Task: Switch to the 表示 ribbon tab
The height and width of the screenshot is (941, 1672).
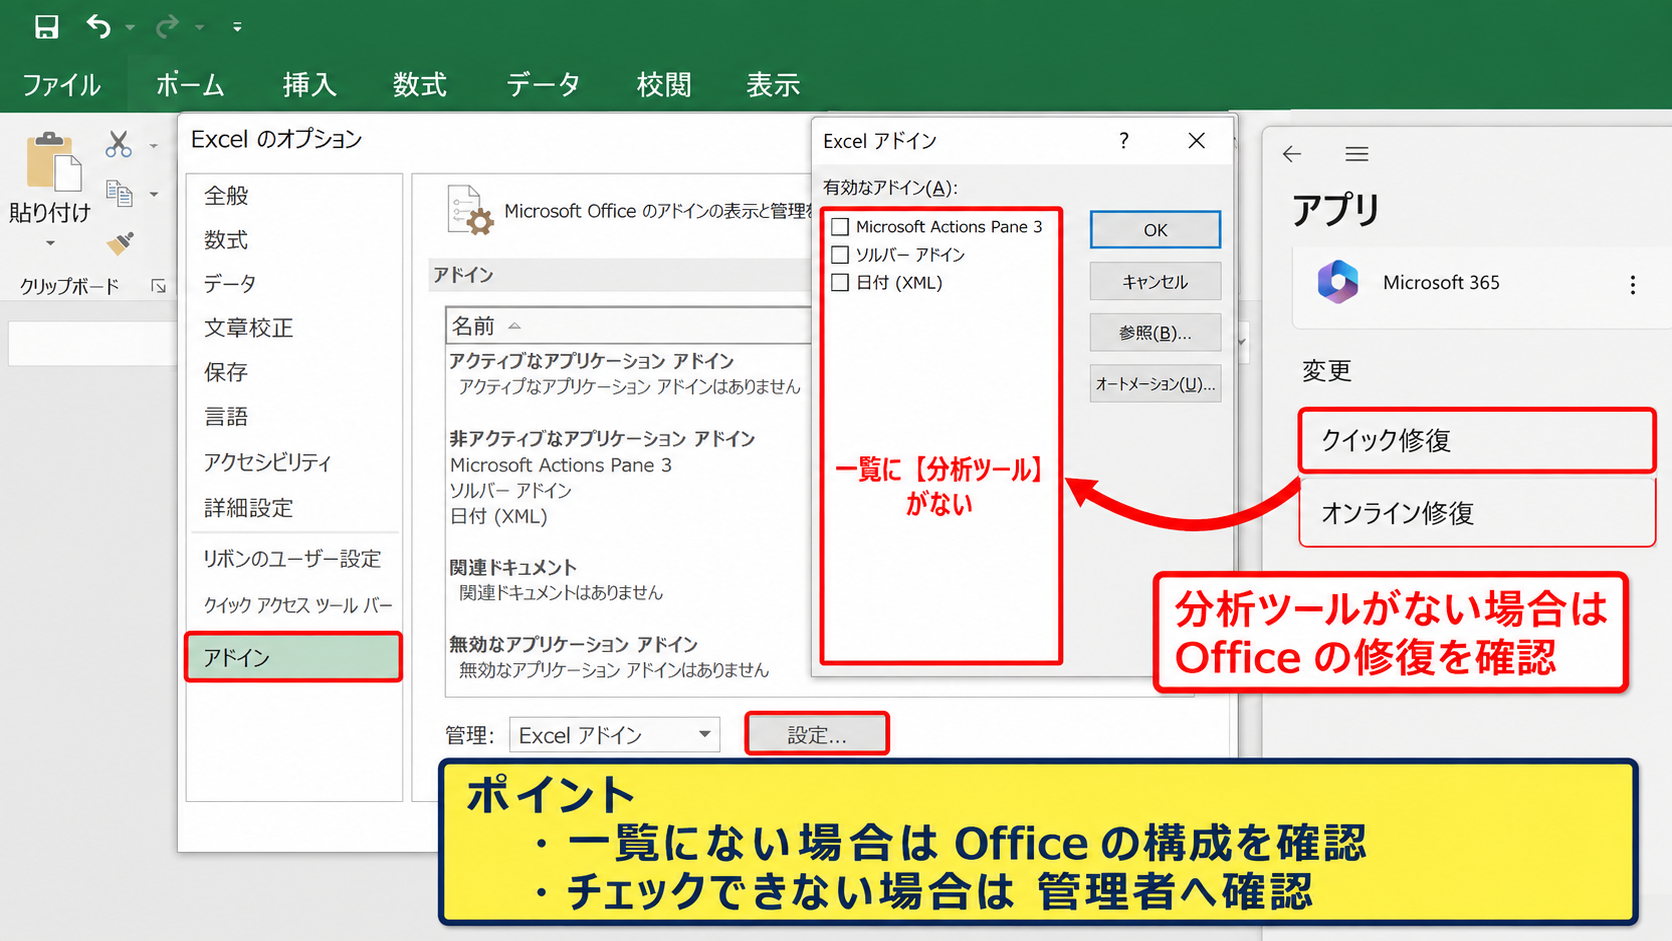Action: (x=773, y=85)
